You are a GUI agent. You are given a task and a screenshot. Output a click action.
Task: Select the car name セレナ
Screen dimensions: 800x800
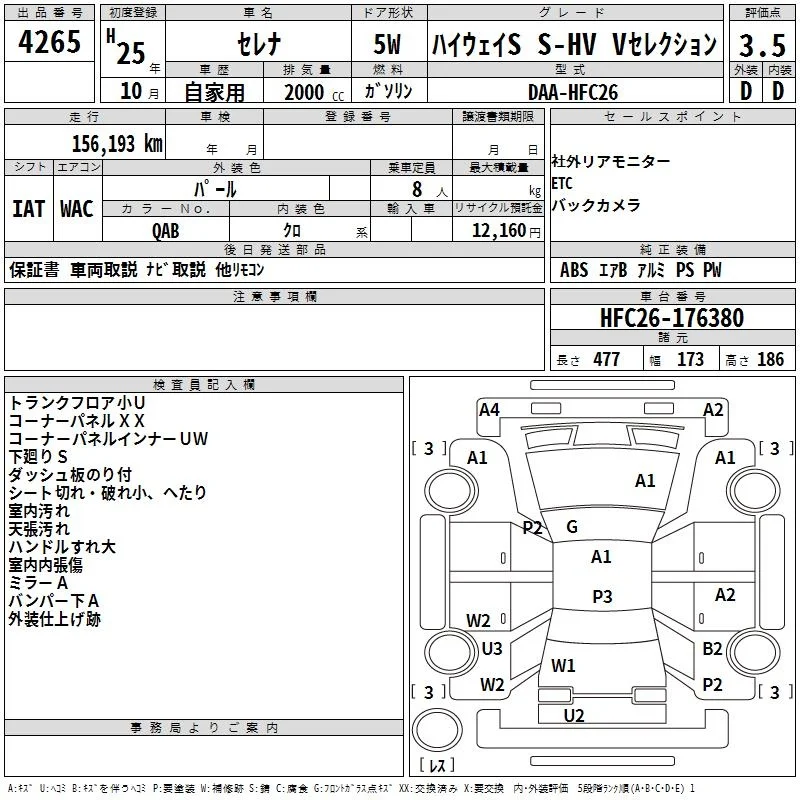point(259,43)
